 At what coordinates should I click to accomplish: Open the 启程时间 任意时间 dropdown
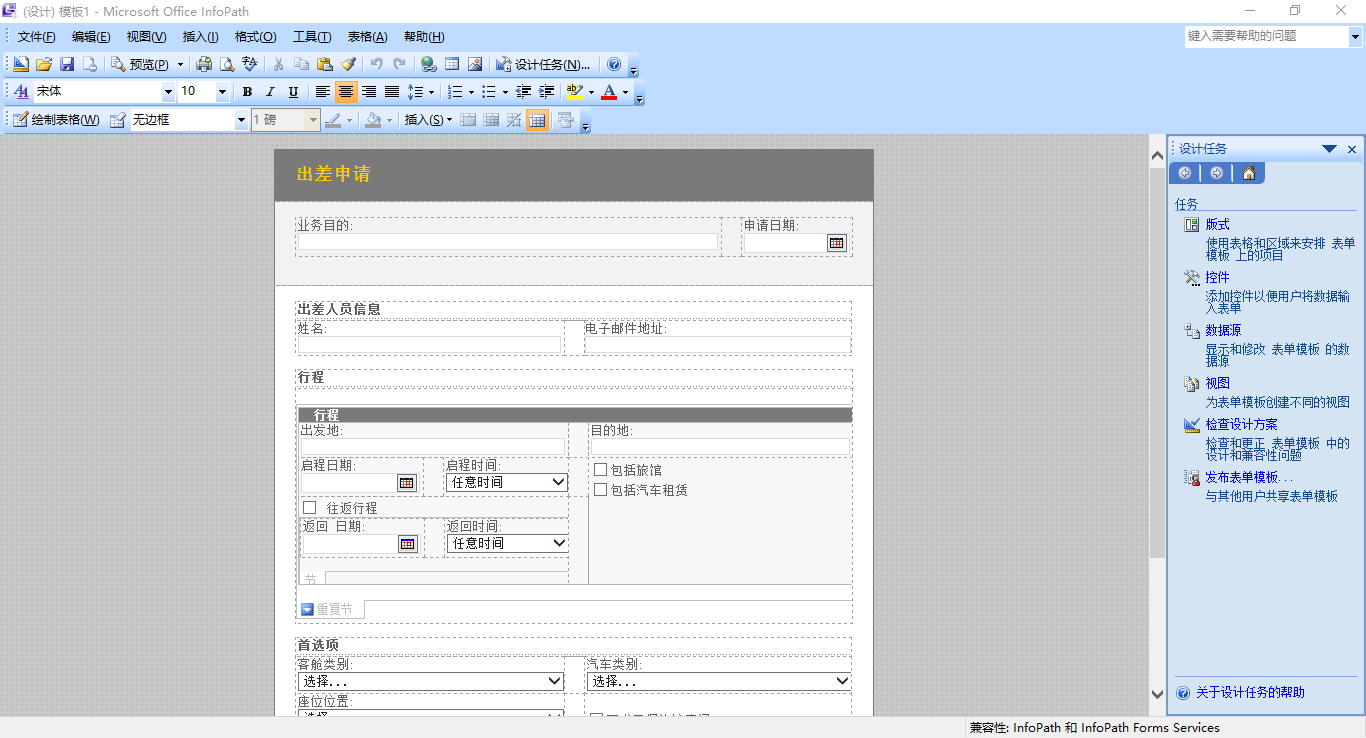(559, 482)
